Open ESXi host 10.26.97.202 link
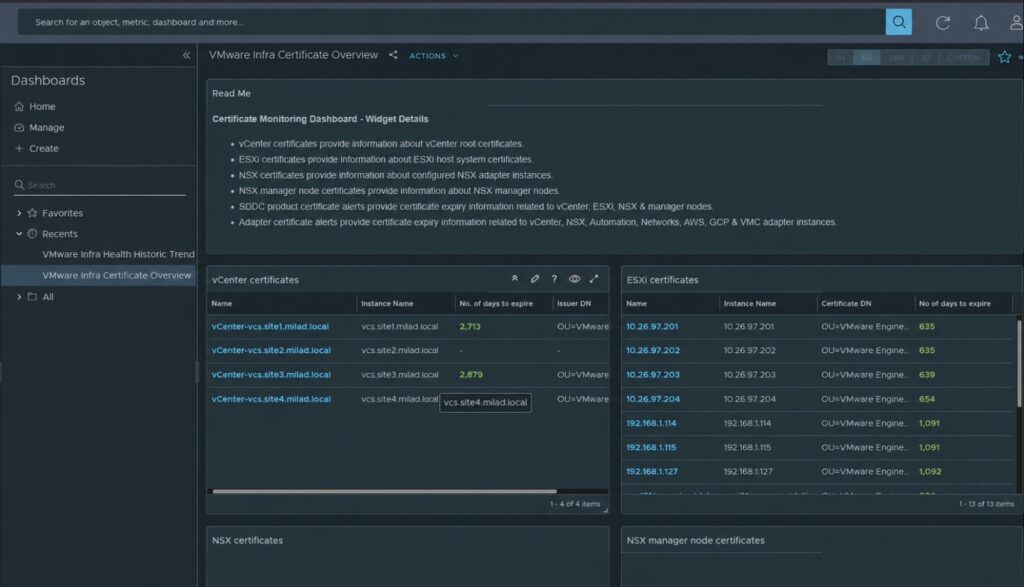 click(x=652, y=351)
